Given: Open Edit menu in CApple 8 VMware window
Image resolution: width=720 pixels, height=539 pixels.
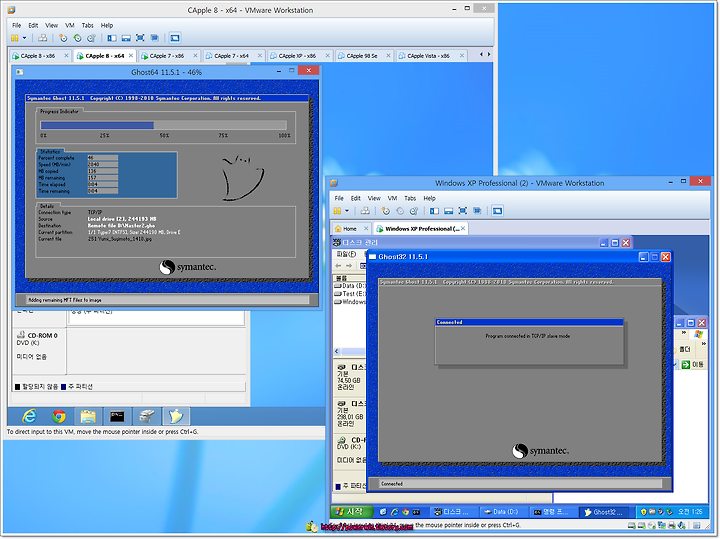Looking at the screenshot, I should tap(33, 25).
